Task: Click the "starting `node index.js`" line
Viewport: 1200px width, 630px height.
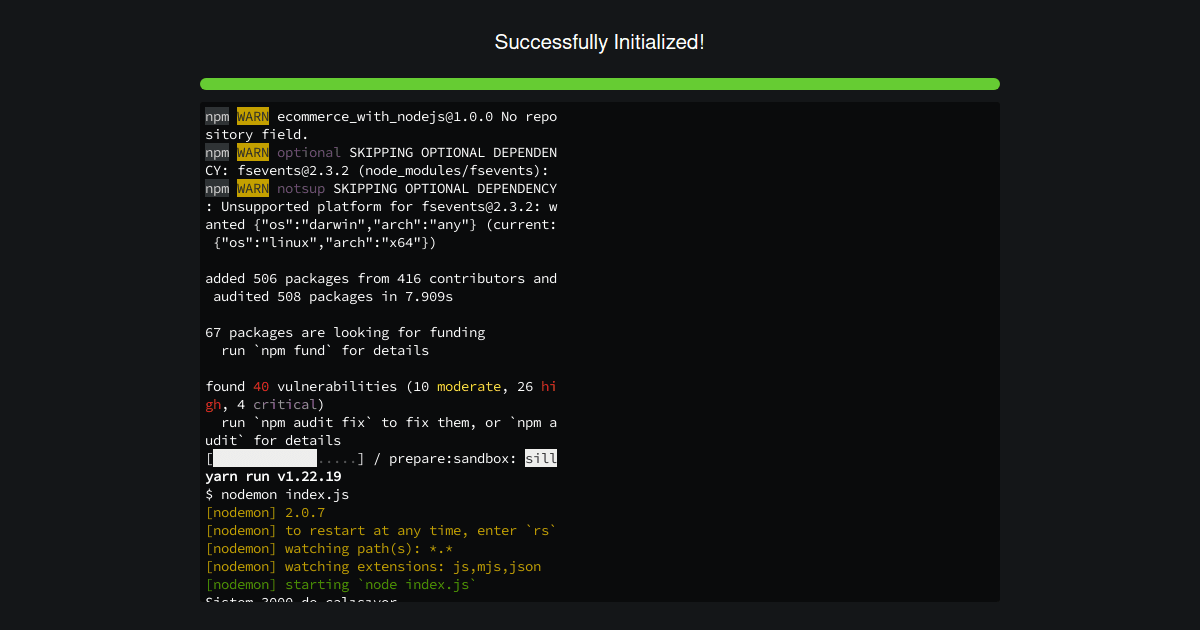Action: (341, 584)
